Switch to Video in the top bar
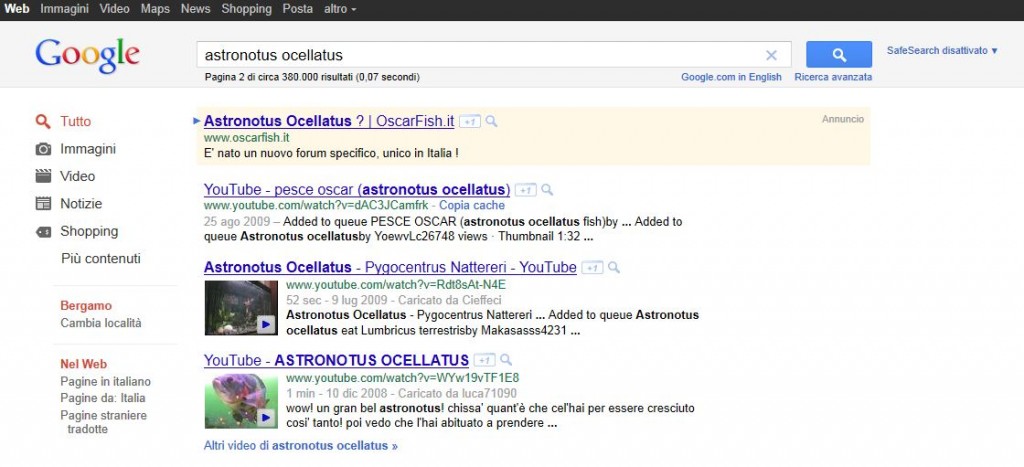 (x=114, y=9)
